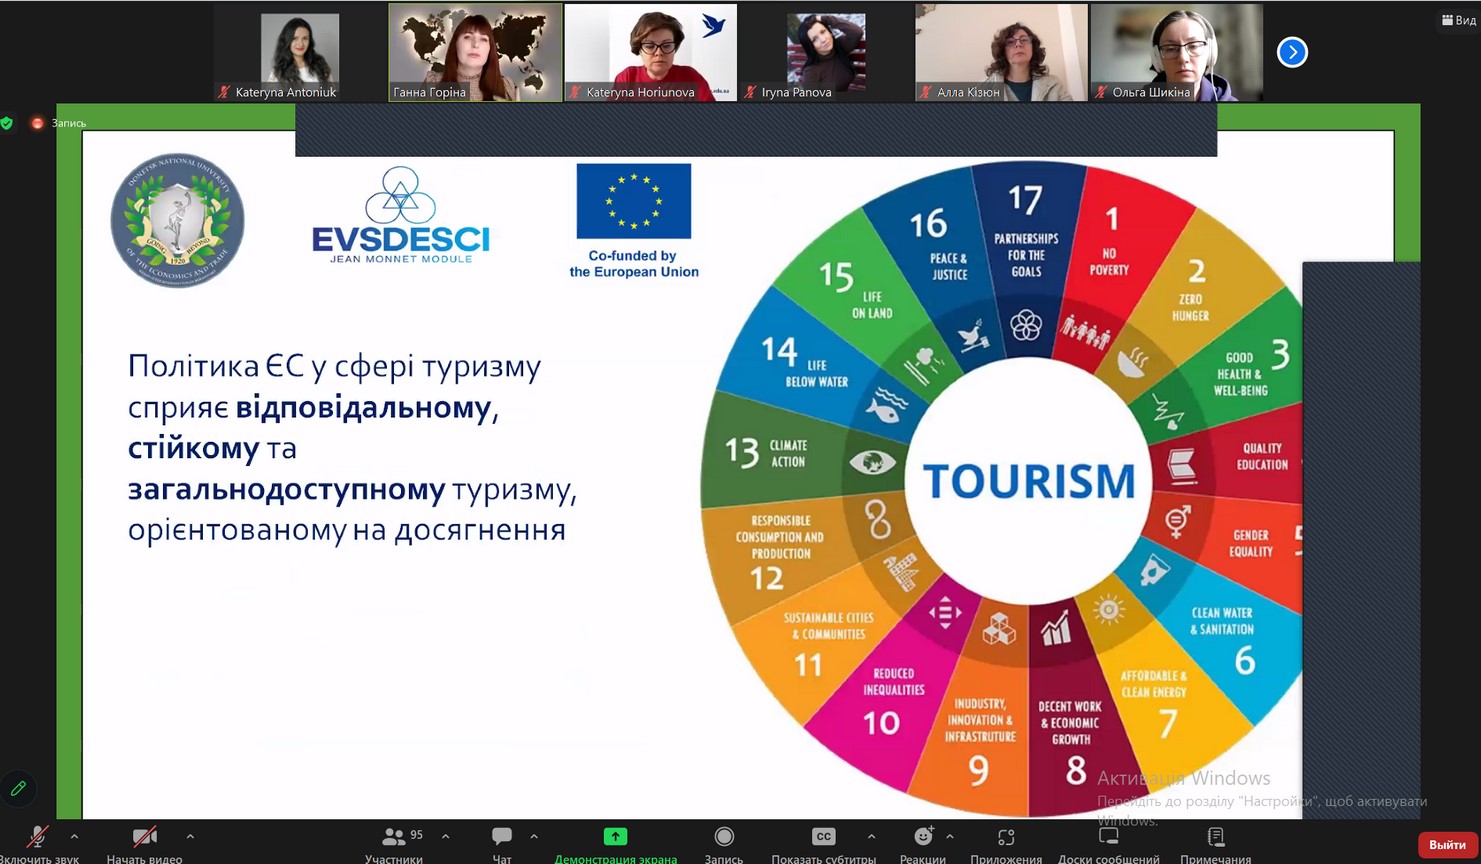Show next participants with blue arrow
The image size is (1481, 864).
coord(1292,52)
